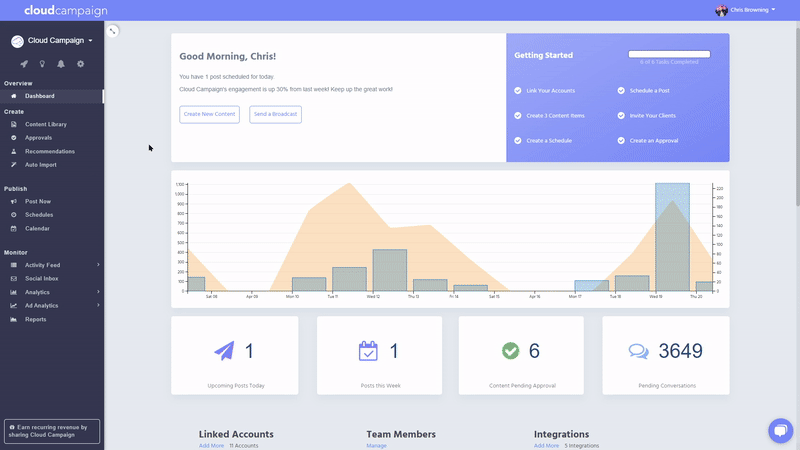Click the Create an Approval checkmark
The image size is (800, 450).
[x=621, y=141]
